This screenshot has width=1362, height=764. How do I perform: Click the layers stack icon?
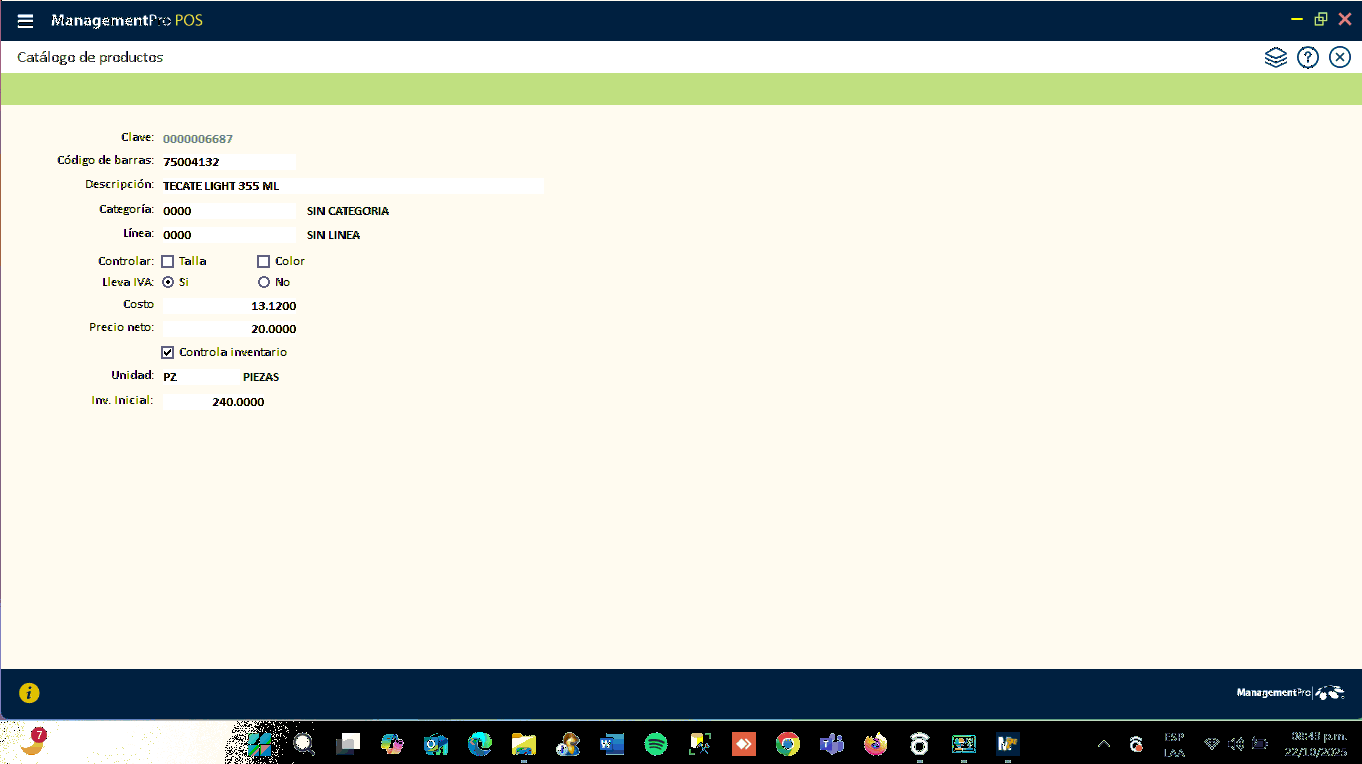coord(1275,57)
